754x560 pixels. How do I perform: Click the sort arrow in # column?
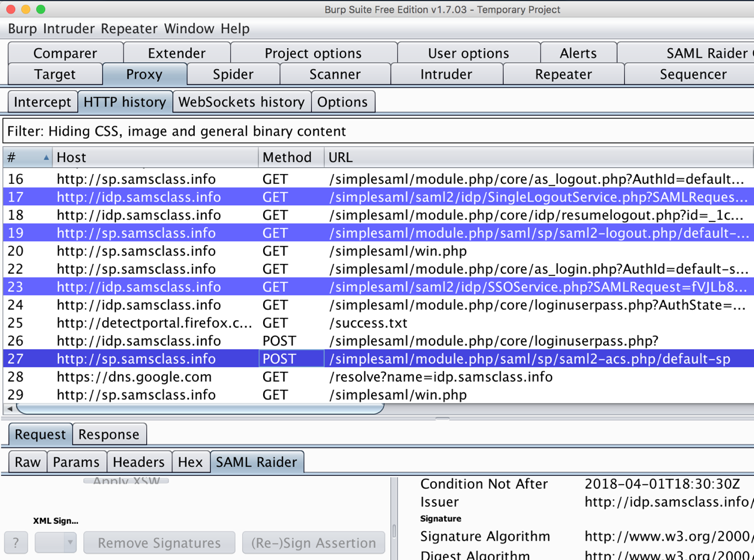[x=46, y=158]
